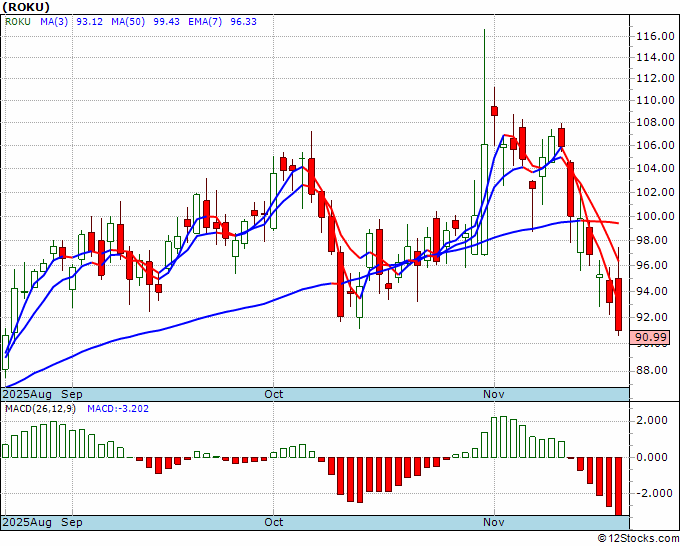The width and height of the screenshot is (680, 546).
Task: Click the tall green candle spiking above 116
Action: point(484,199)
